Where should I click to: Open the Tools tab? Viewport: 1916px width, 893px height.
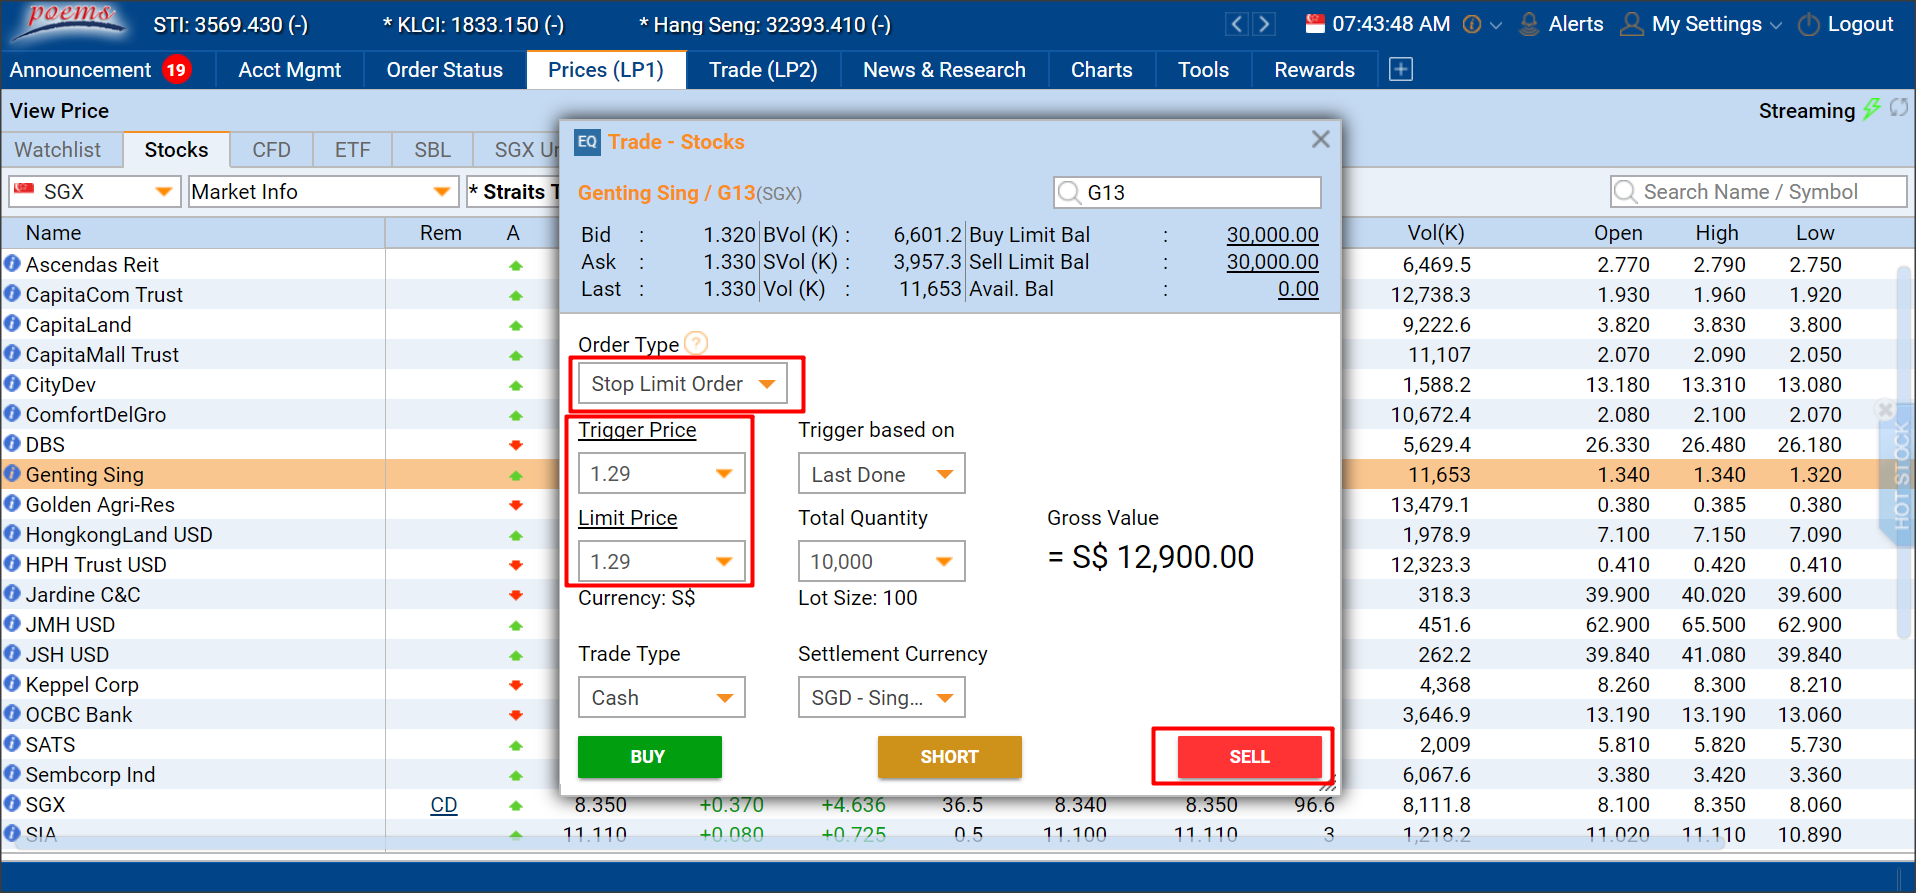pyautogui.click(x=1203, y=70)
